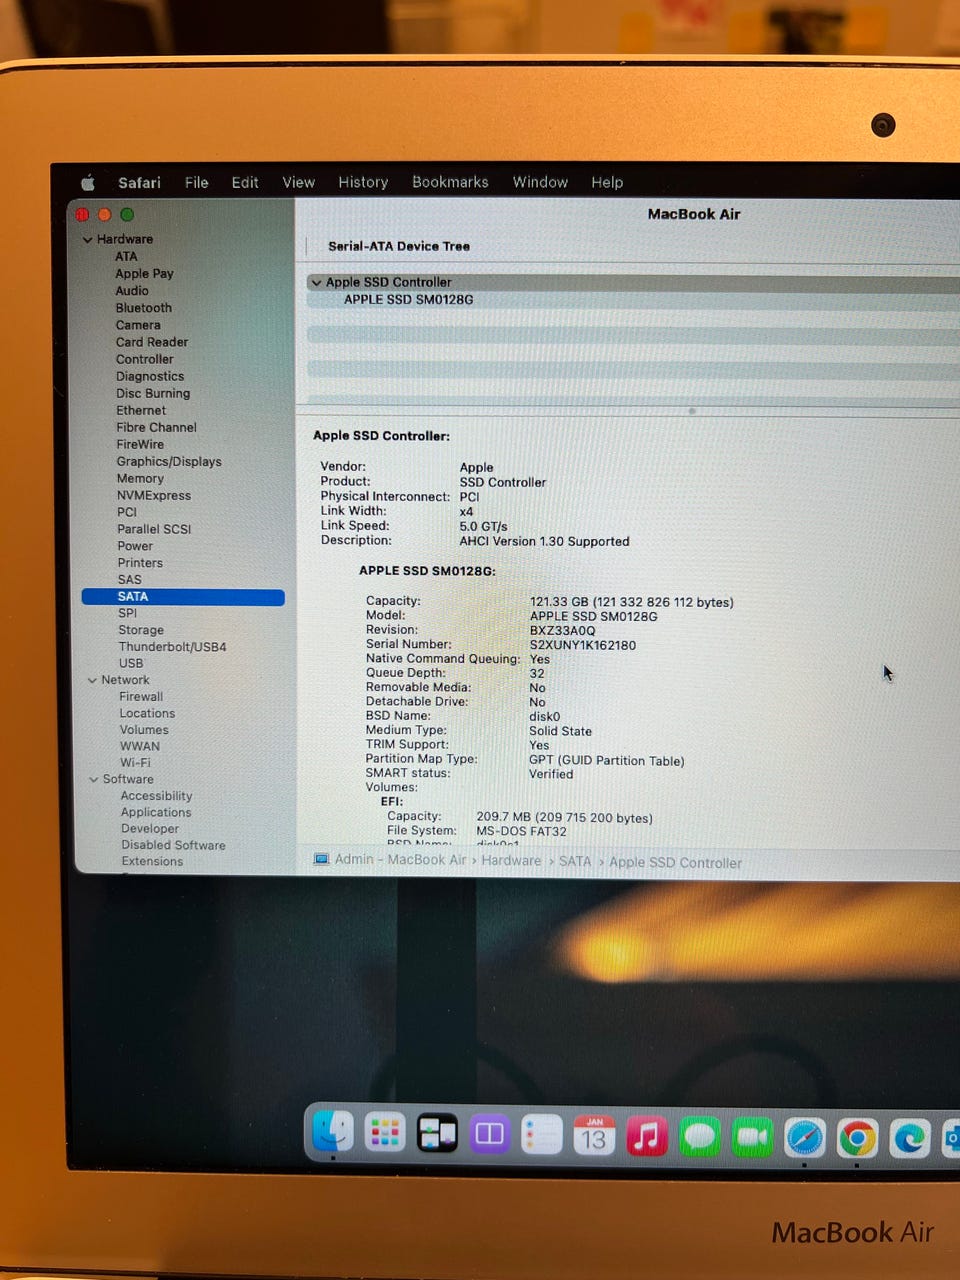Viewport: 960px width, 1280px height.
Task: Select Printers in the sidebar
Action: 140,563
